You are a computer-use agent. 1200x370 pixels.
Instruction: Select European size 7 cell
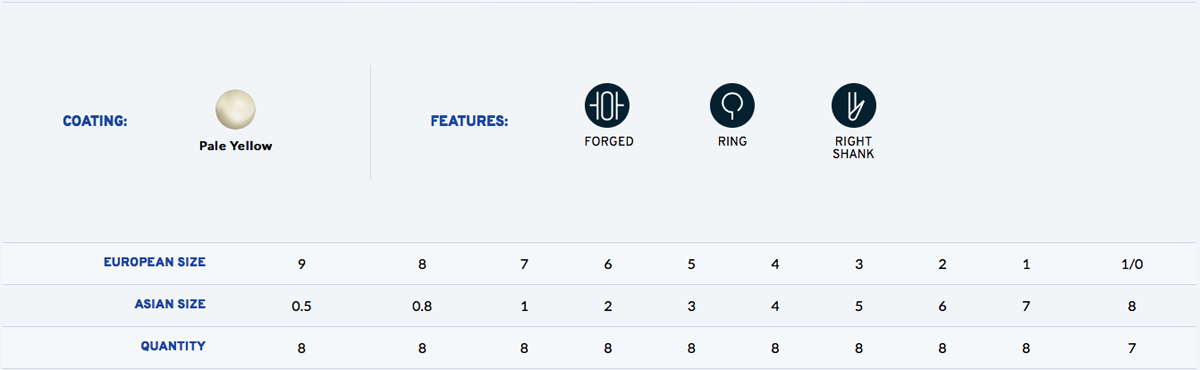524,264
